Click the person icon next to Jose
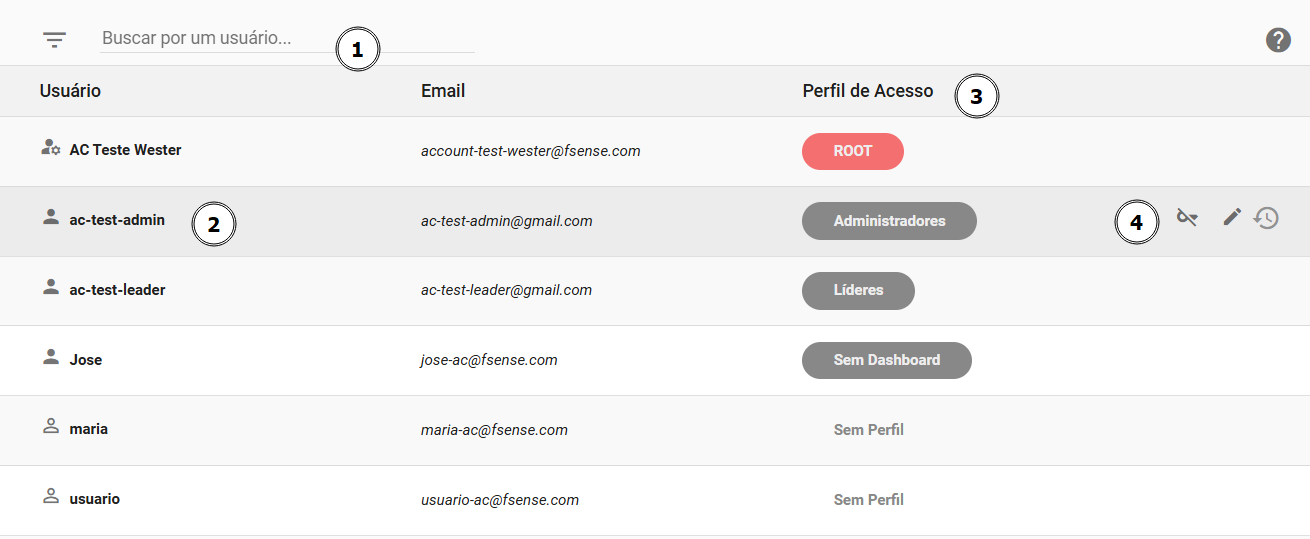The height and width of the screenshot is (539, 1310). (x=51, y=357)
